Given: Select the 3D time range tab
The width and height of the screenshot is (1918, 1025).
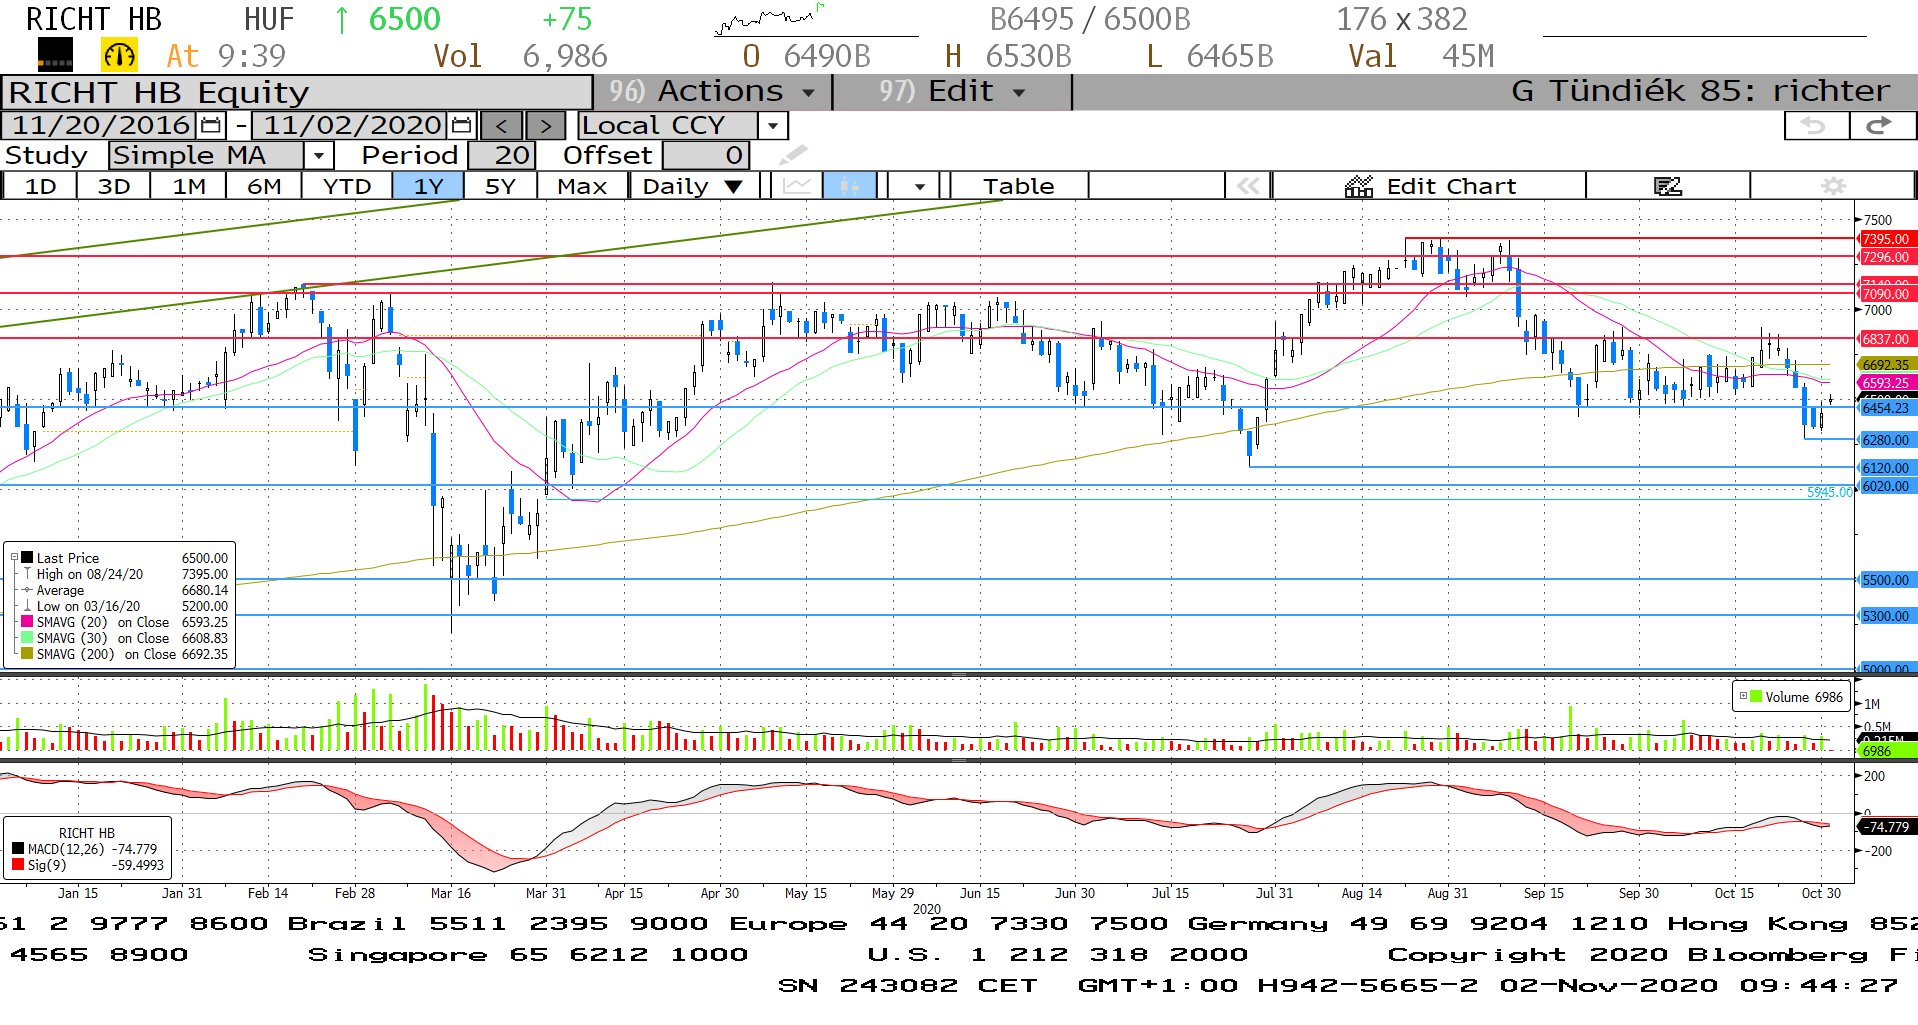Looking at the screenshot, I should click(x=114, y=186).
